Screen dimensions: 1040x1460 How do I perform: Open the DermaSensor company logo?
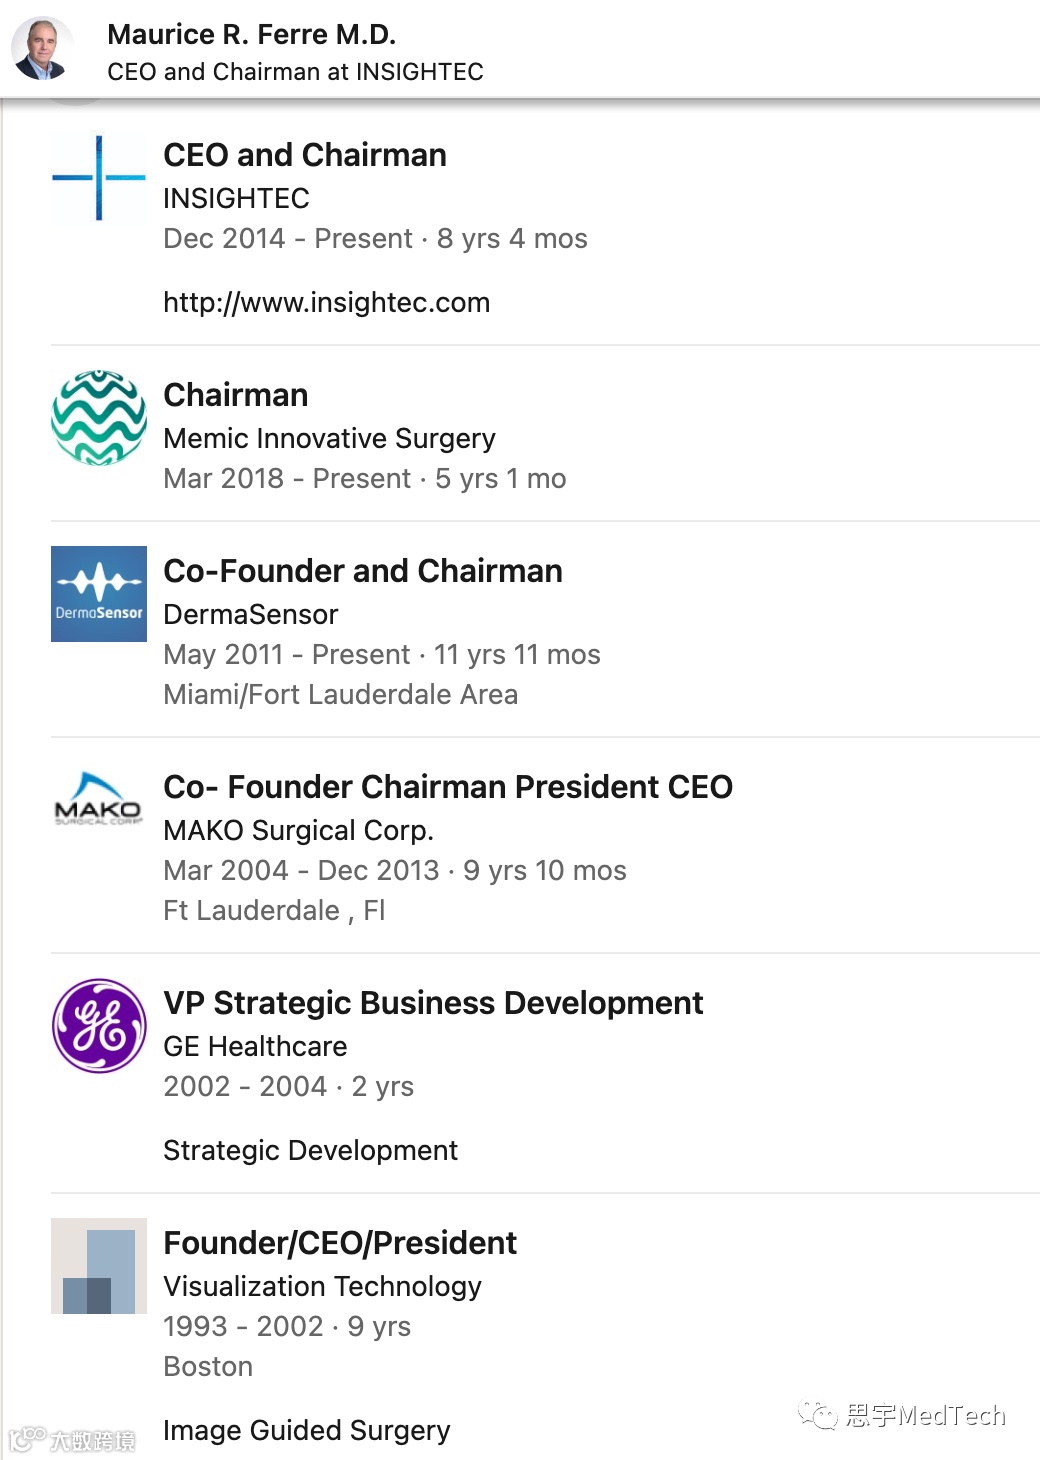pos(99,594)
